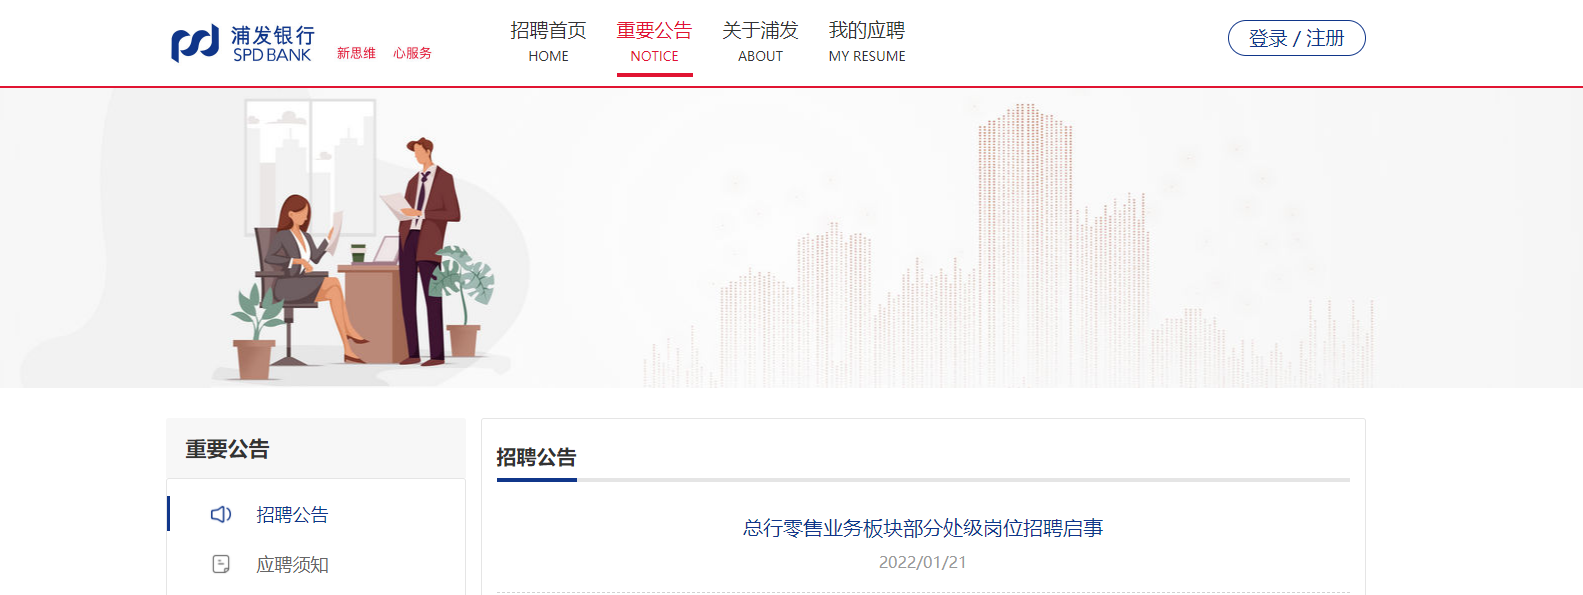
Task: Open 我的应聘 MY RESUME page
Action: click(866, 42)
